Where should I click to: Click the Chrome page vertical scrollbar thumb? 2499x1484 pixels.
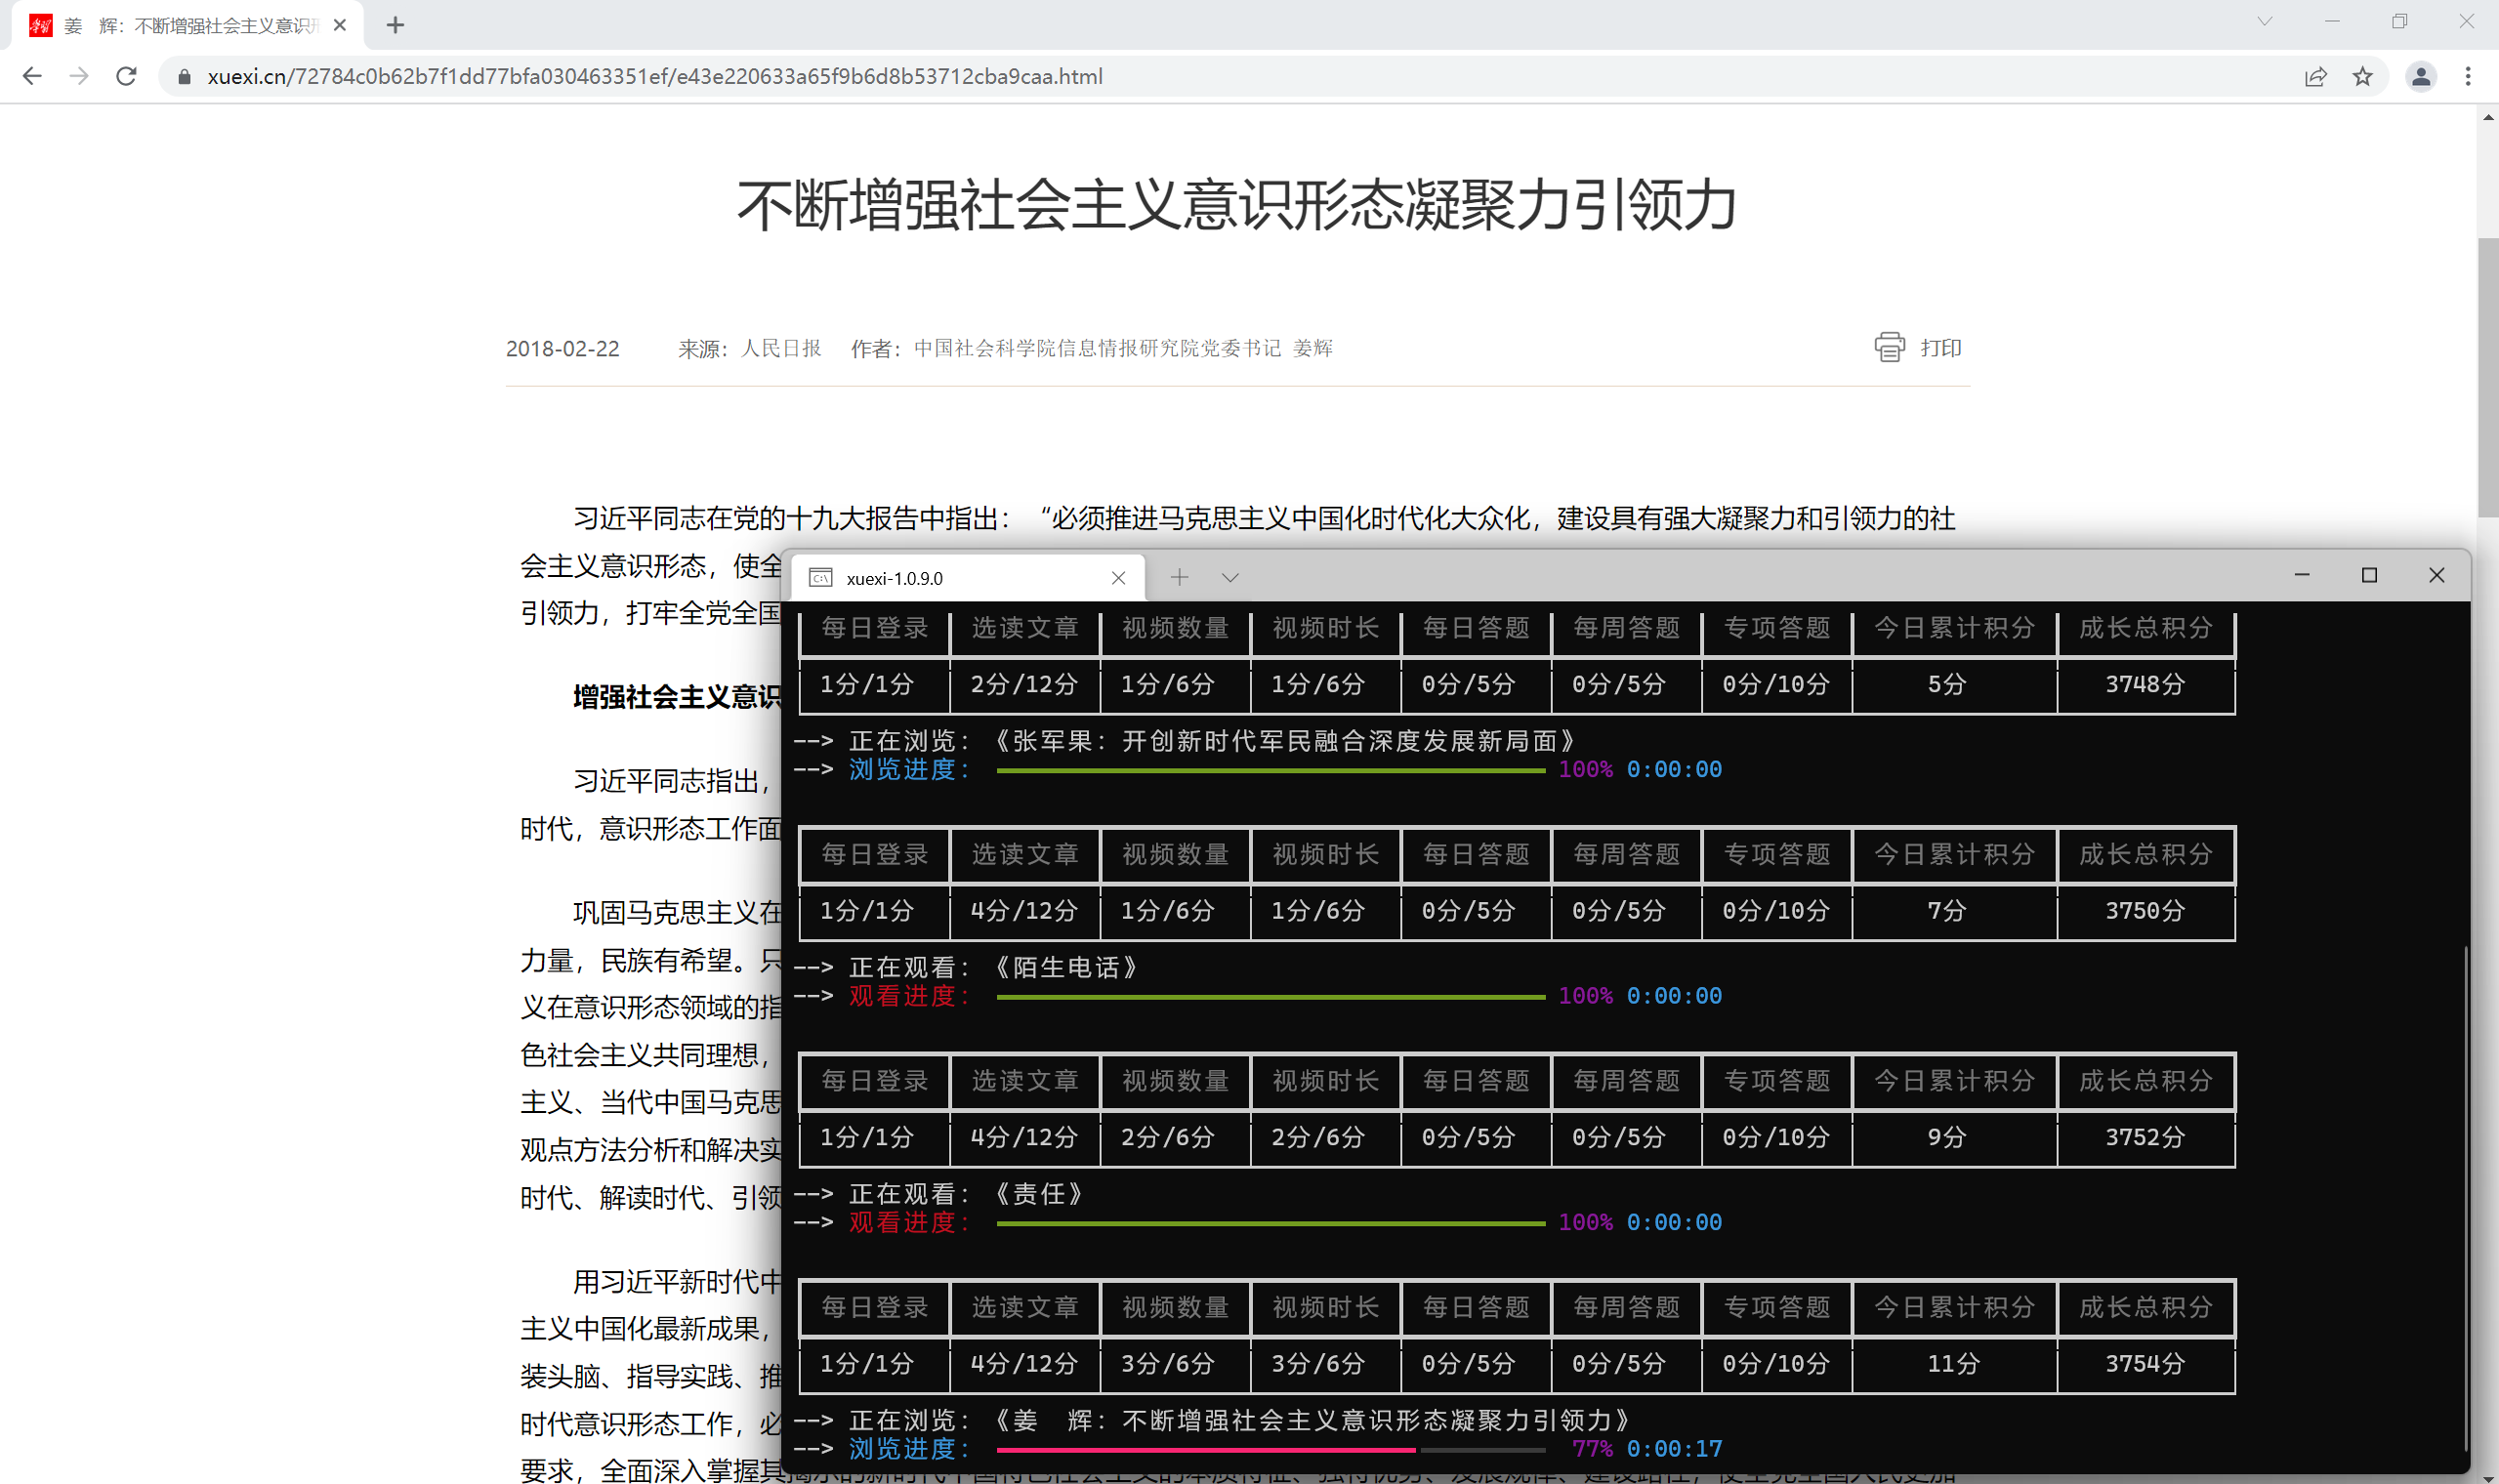pyautogui.click(x=2488, y=378)
